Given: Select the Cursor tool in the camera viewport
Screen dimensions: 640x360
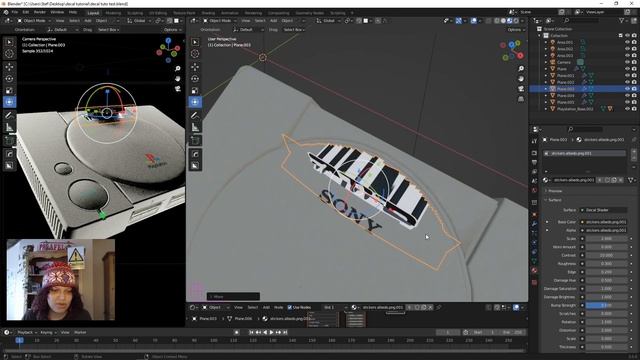Looking at the screenshot, I should 9,53.
